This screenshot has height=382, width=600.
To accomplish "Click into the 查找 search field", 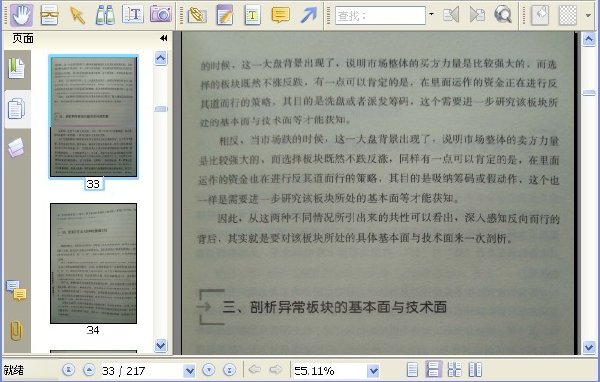I will [x=380, y=16].
